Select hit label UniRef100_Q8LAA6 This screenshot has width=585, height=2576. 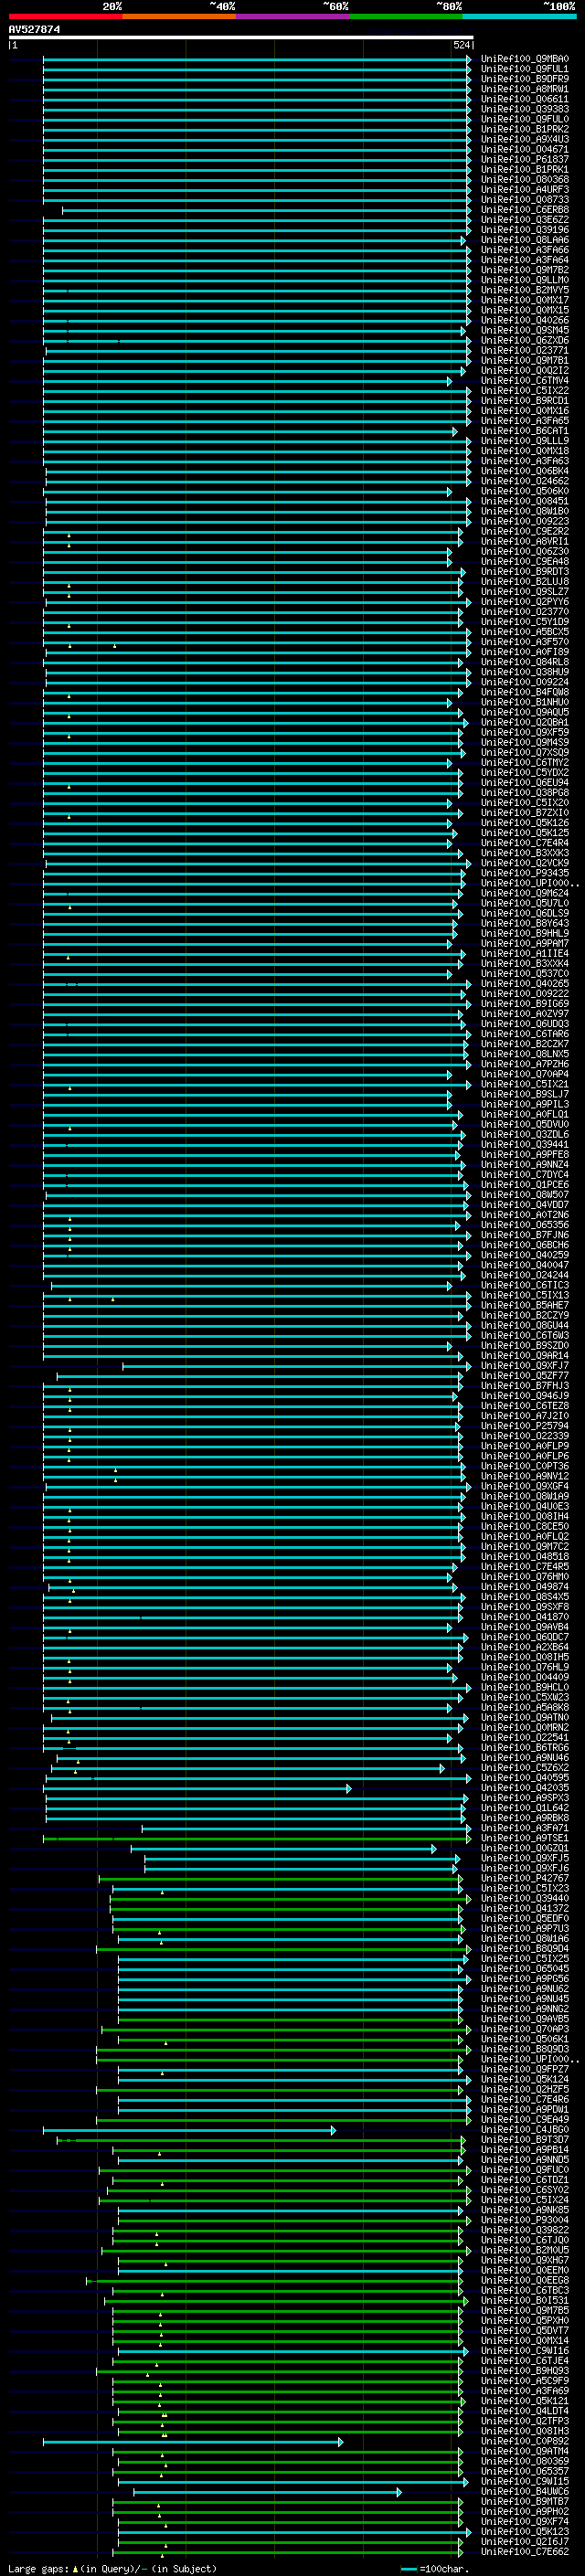(524, 240)
